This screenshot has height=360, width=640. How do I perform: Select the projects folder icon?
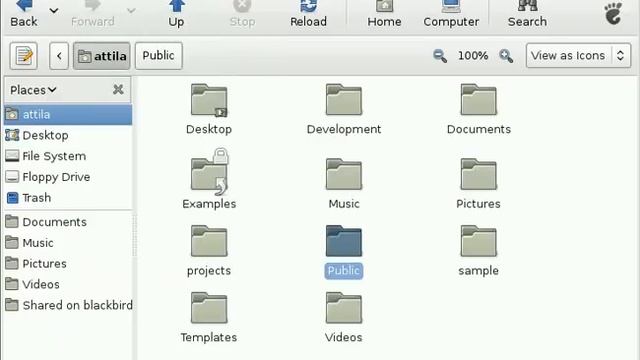pos(209,241)
